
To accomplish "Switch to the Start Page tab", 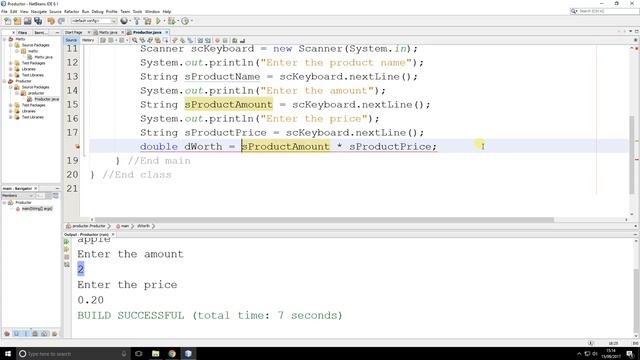I will 73,32.
